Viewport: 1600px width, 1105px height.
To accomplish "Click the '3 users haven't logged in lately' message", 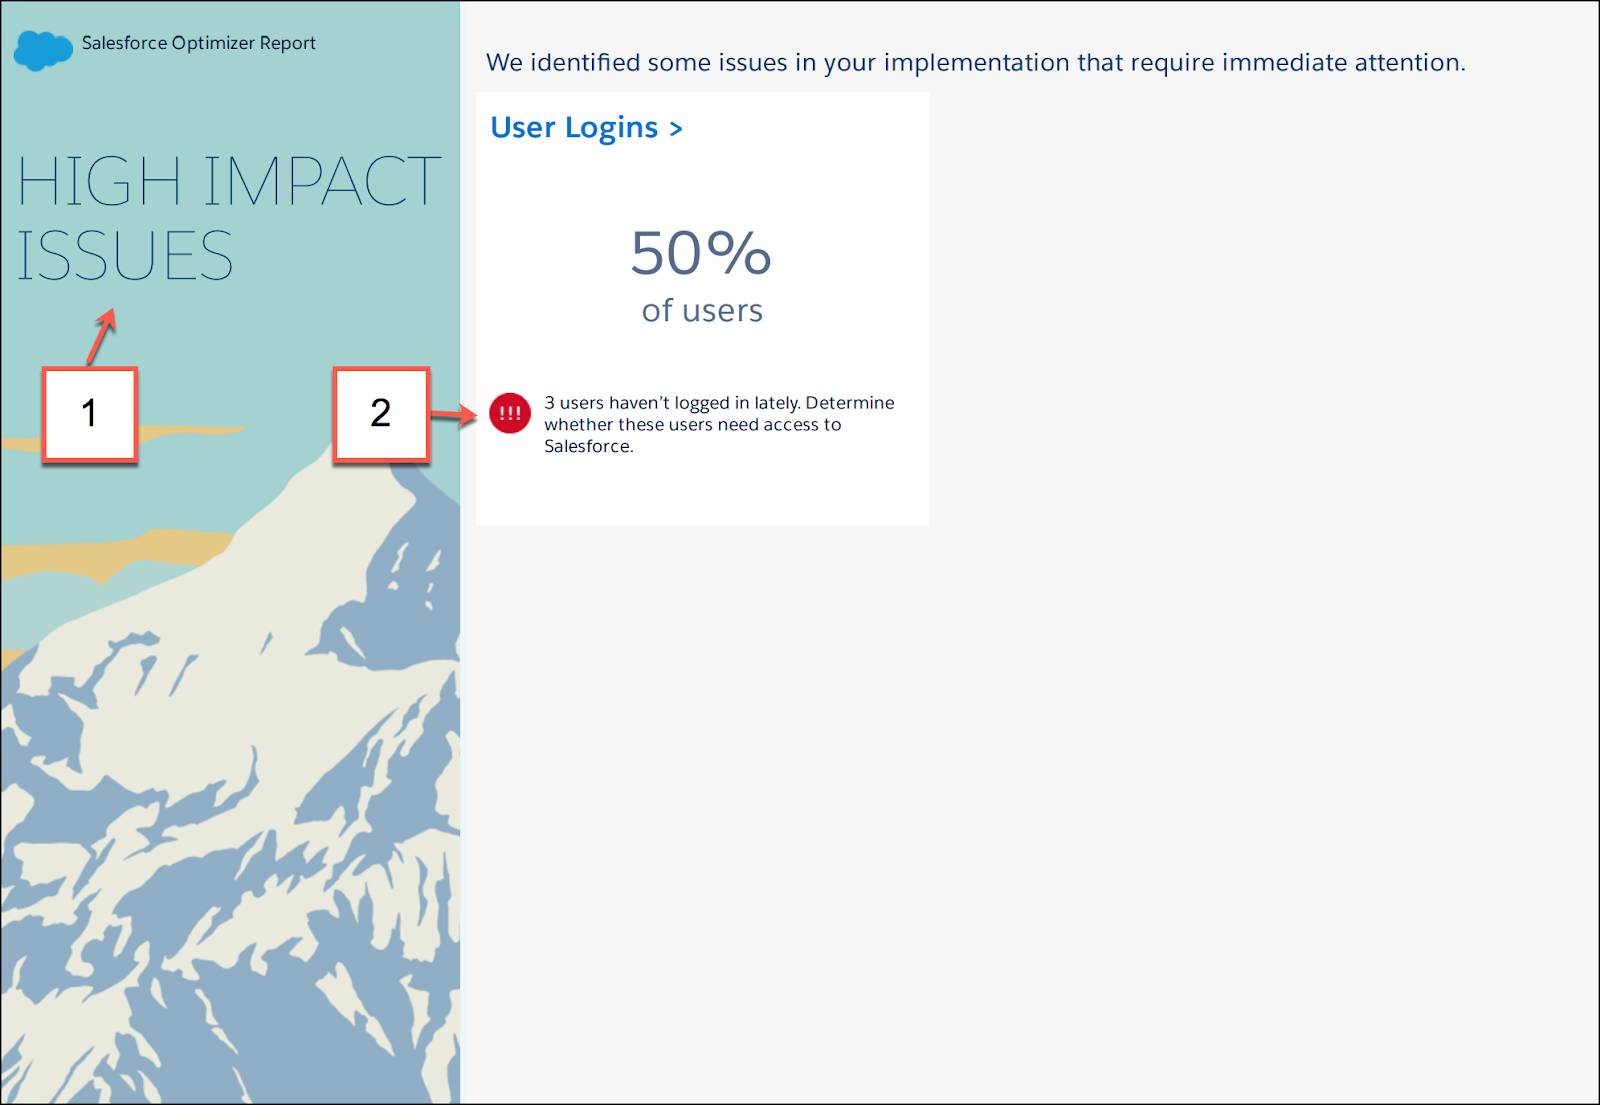I will 719,424.
